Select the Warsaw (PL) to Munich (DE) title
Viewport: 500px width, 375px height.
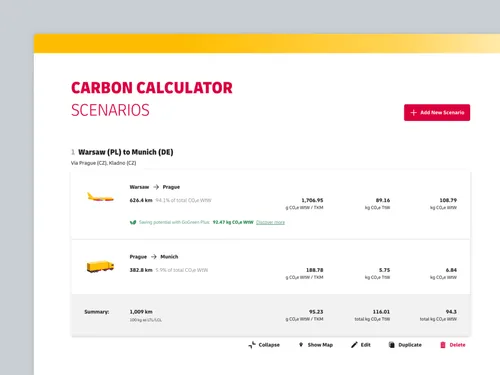(126, 152)
